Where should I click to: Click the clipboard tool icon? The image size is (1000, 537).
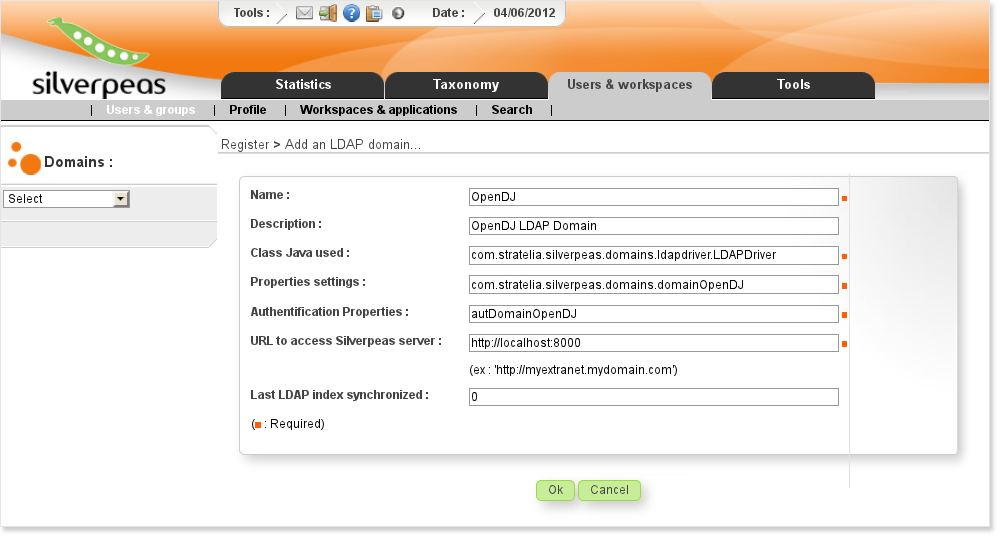pyautogui.click(x=374, y=13)
